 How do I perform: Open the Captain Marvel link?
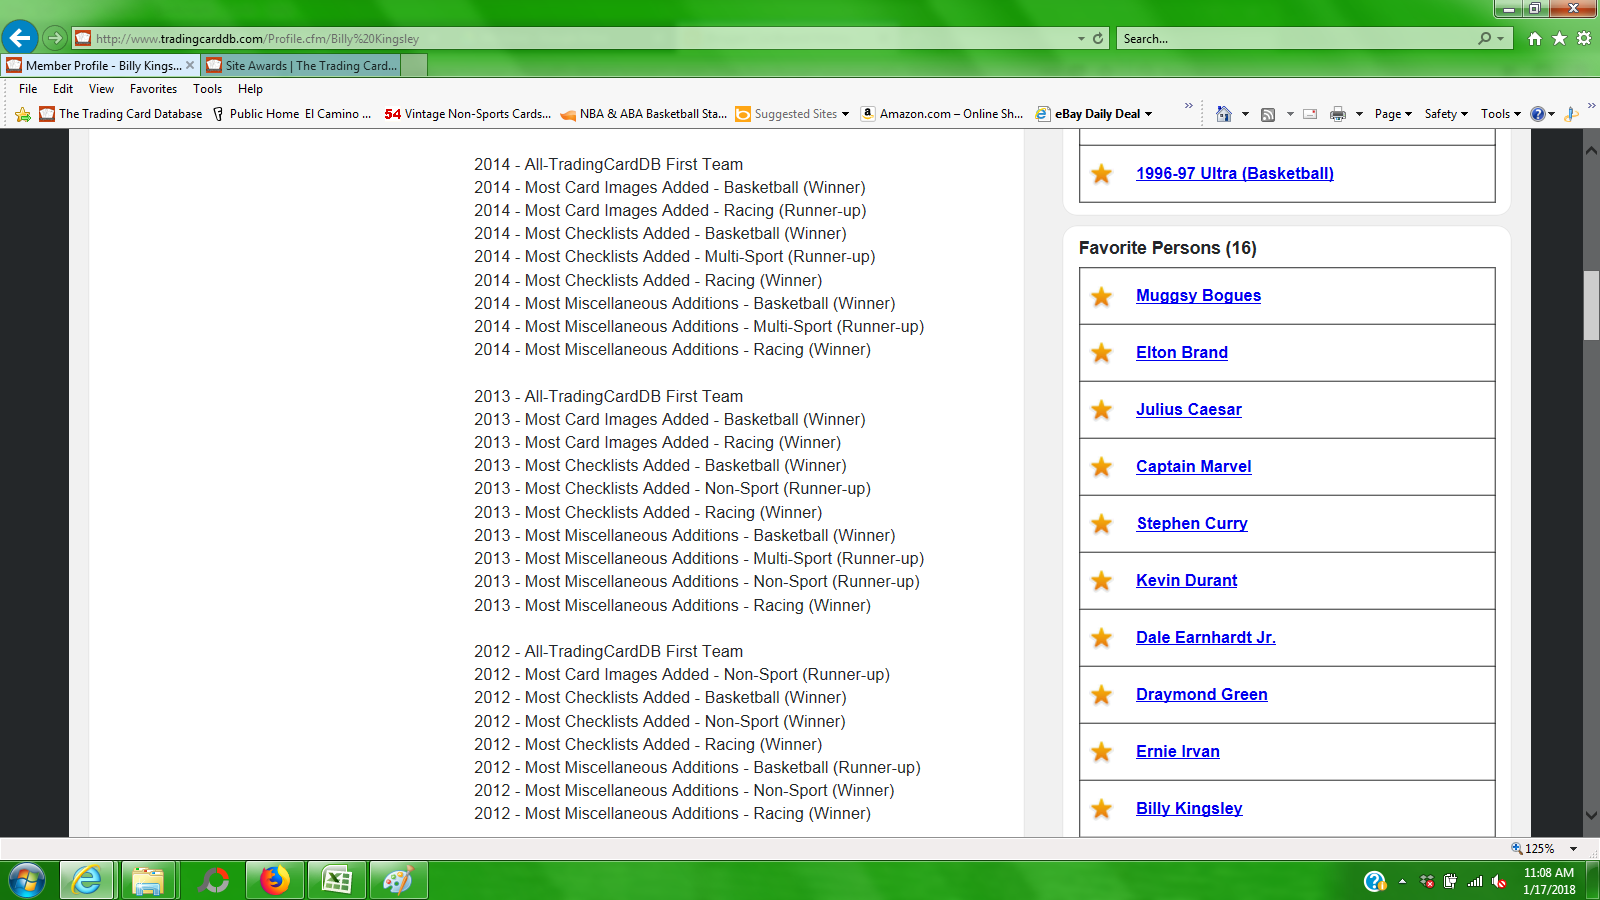tap(1193, 467)
